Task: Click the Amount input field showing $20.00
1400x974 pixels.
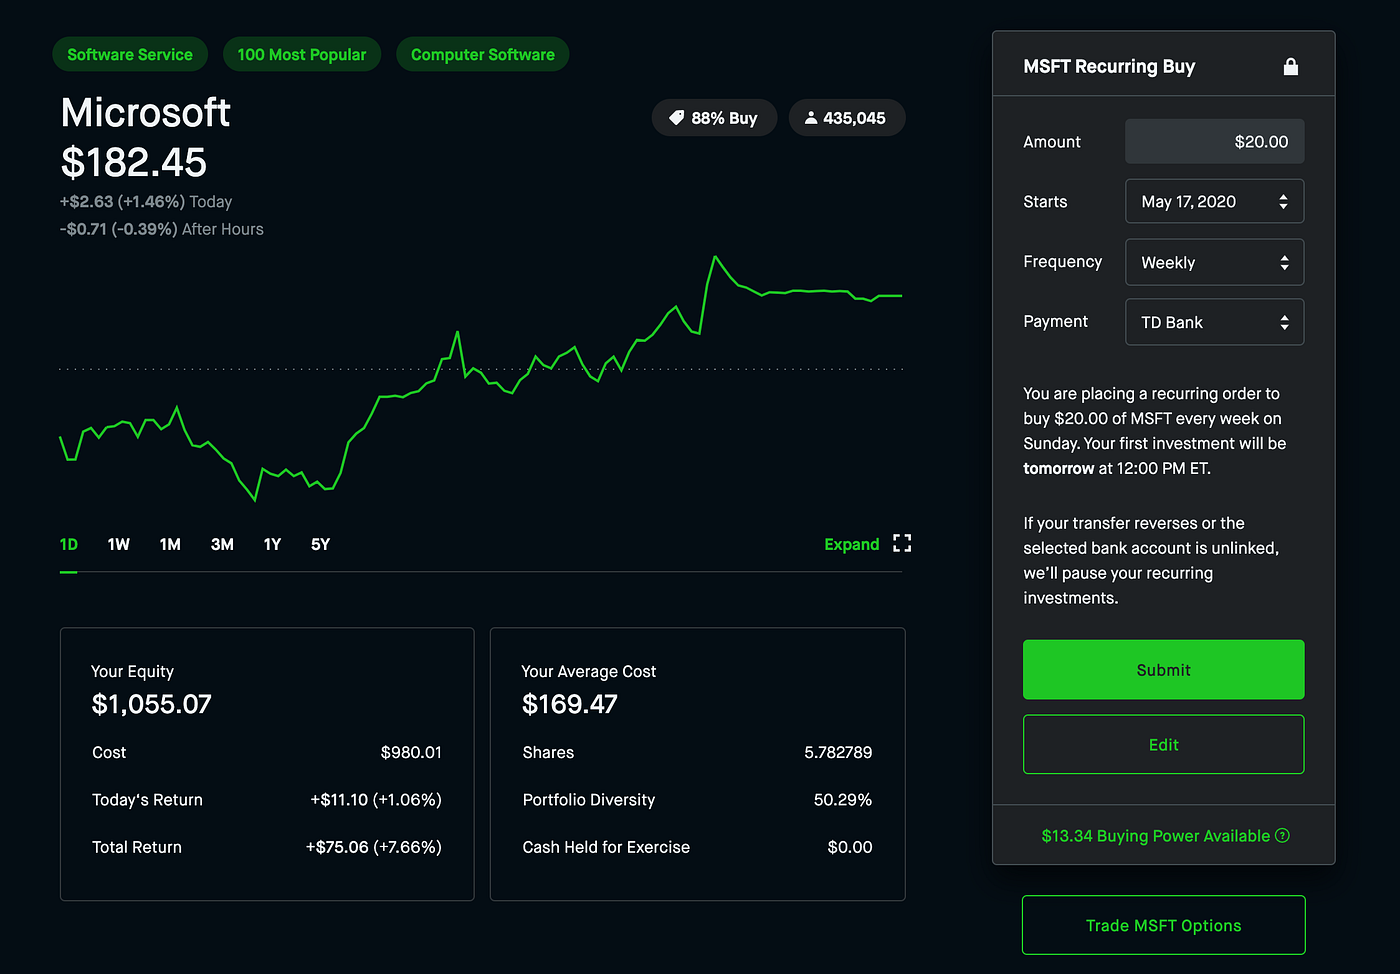Action: [x=1214, y=142]
